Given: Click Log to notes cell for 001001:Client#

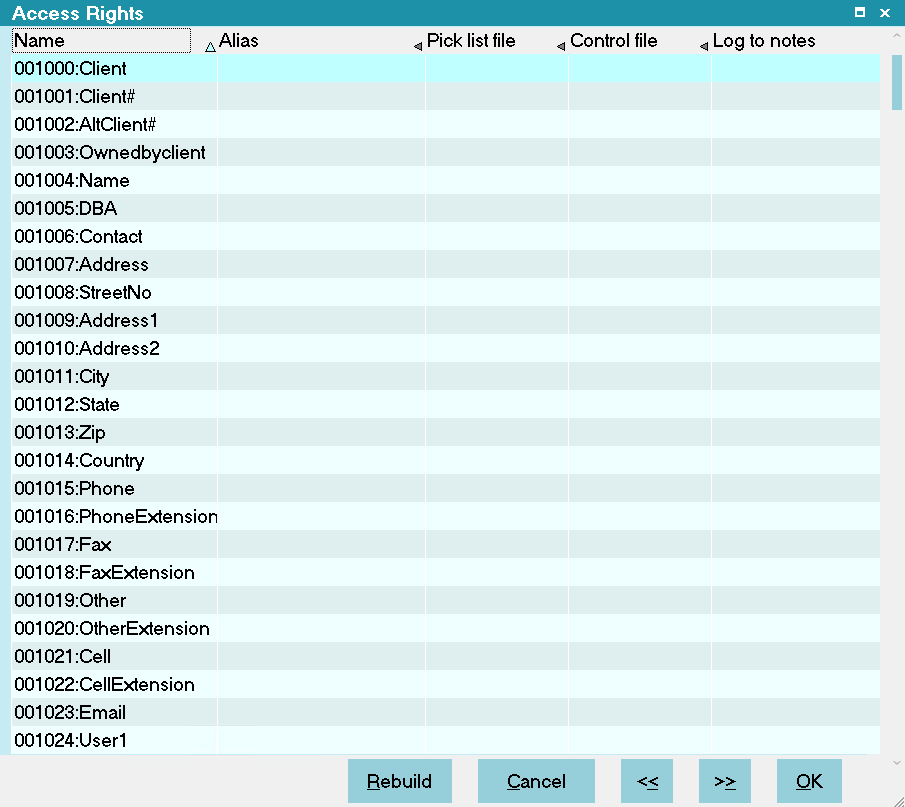Looking at the screenshot, I should [796, 96].
